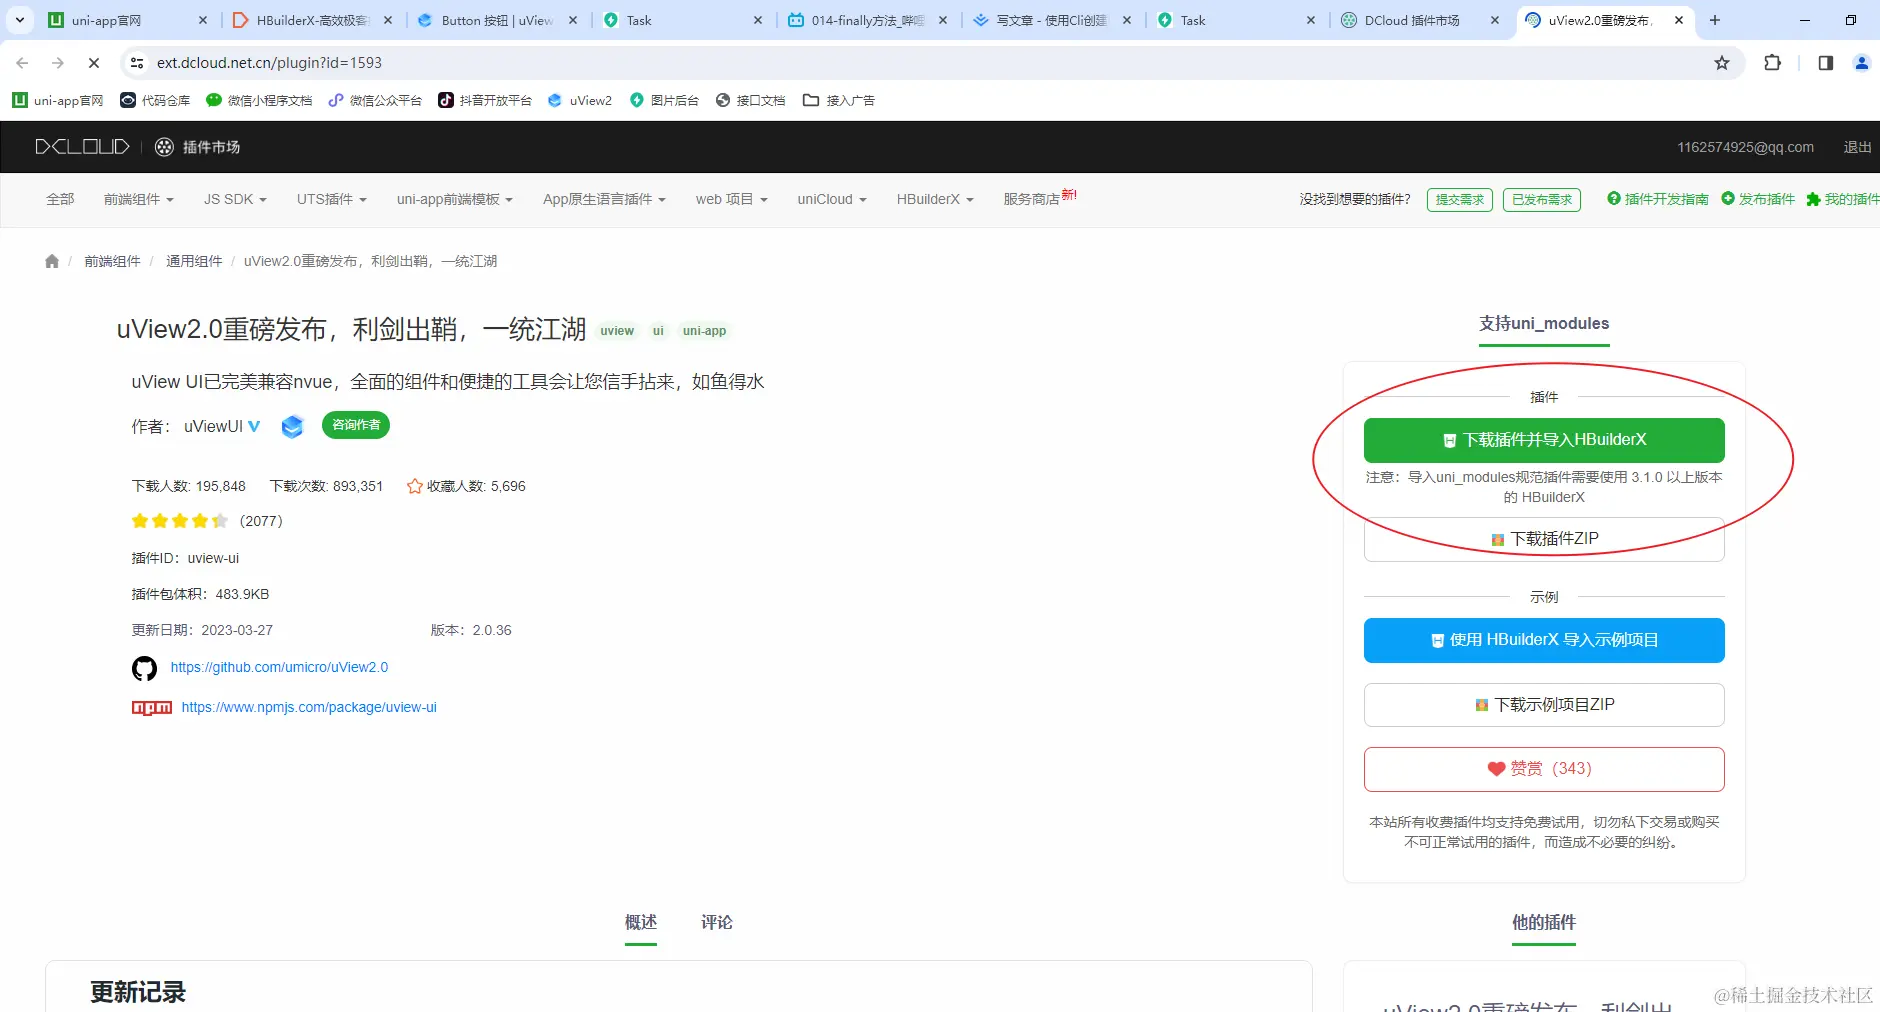Expand the JS SDK dropdown menu
1880x1012 pixels.
tap(235, 199)
